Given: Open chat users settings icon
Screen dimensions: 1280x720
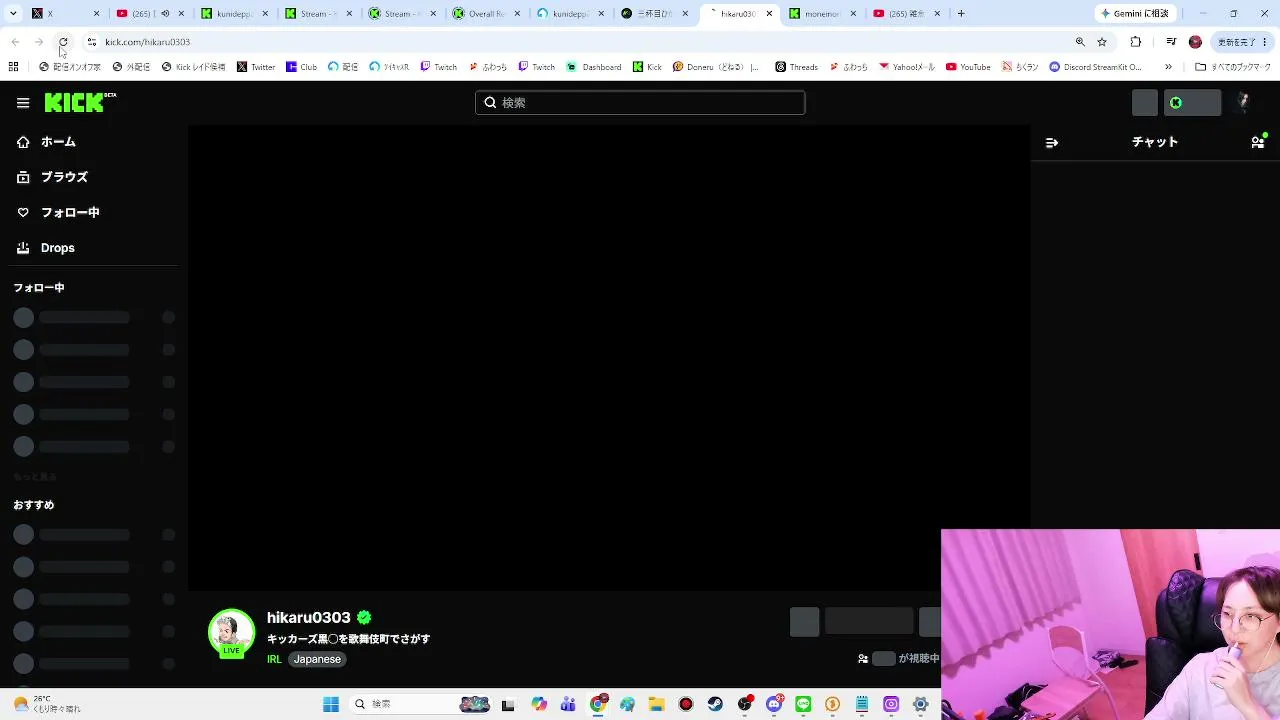Looking at the screenshot, I should point(1258,142).
